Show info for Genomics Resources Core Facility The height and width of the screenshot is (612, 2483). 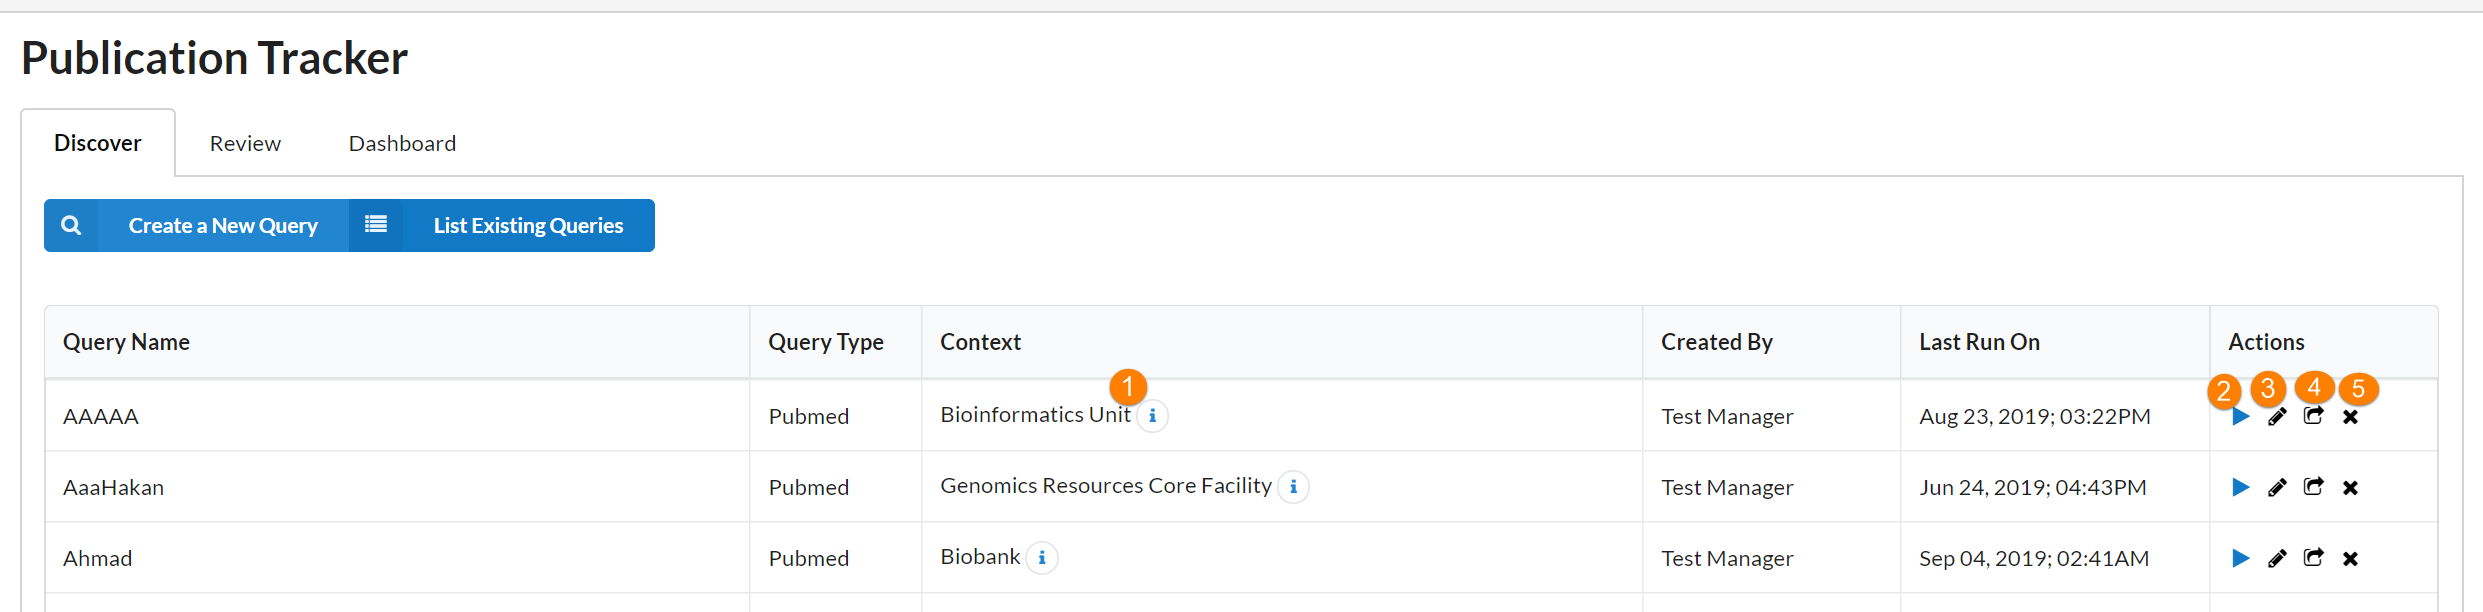pos(1293,487)
